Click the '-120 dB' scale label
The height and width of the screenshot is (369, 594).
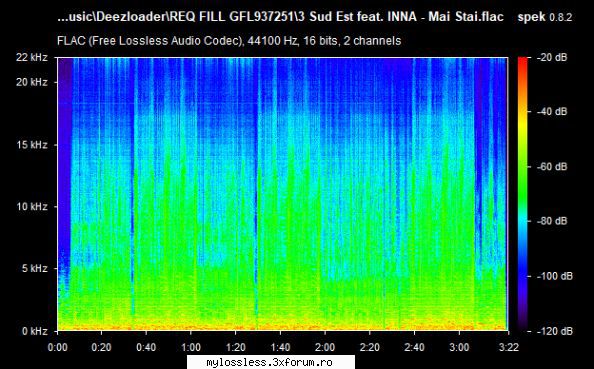(554, 331)
